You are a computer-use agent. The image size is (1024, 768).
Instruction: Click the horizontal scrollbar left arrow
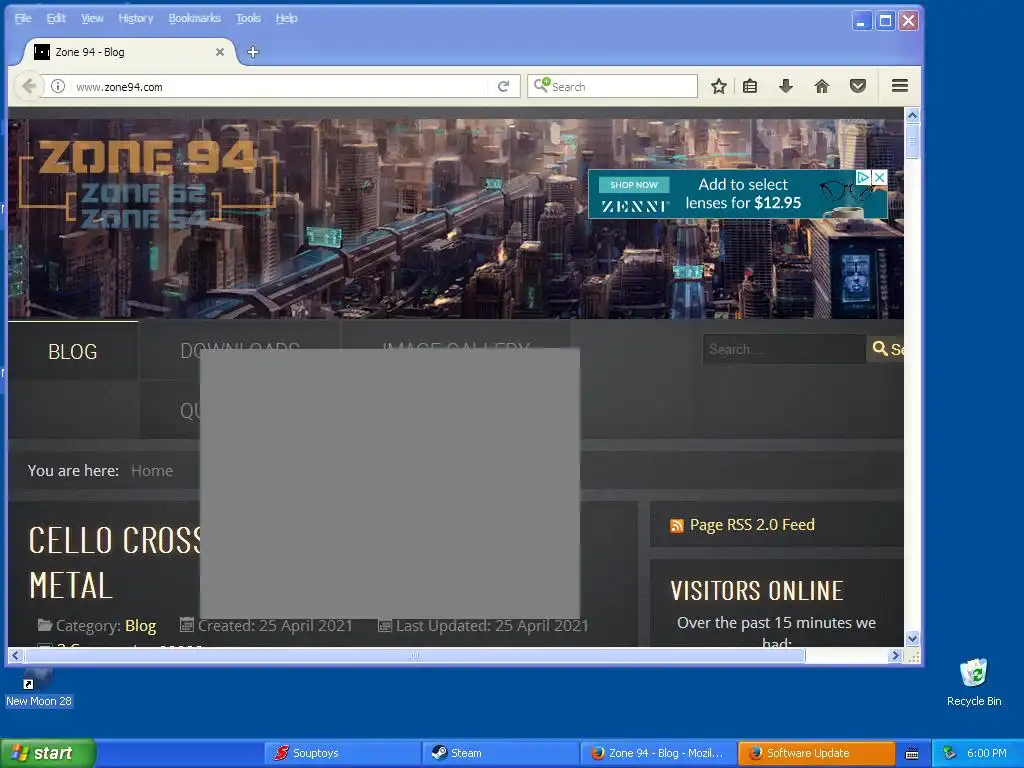coord(16,655)
